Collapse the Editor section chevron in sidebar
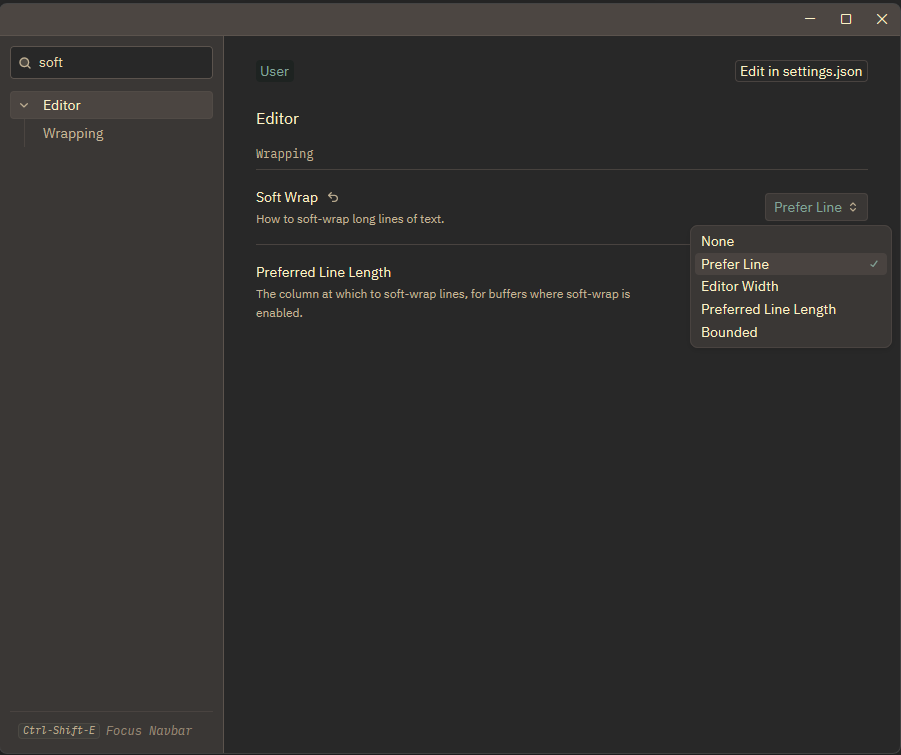Viewport: 901px width, 755px height. [24, 105]
